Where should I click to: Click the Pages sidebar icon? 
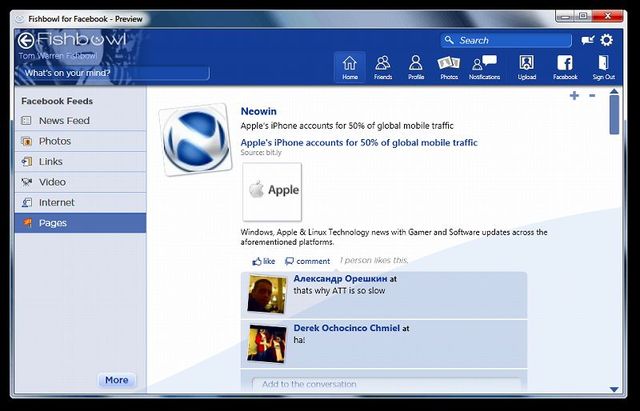[x=26, y=223]
